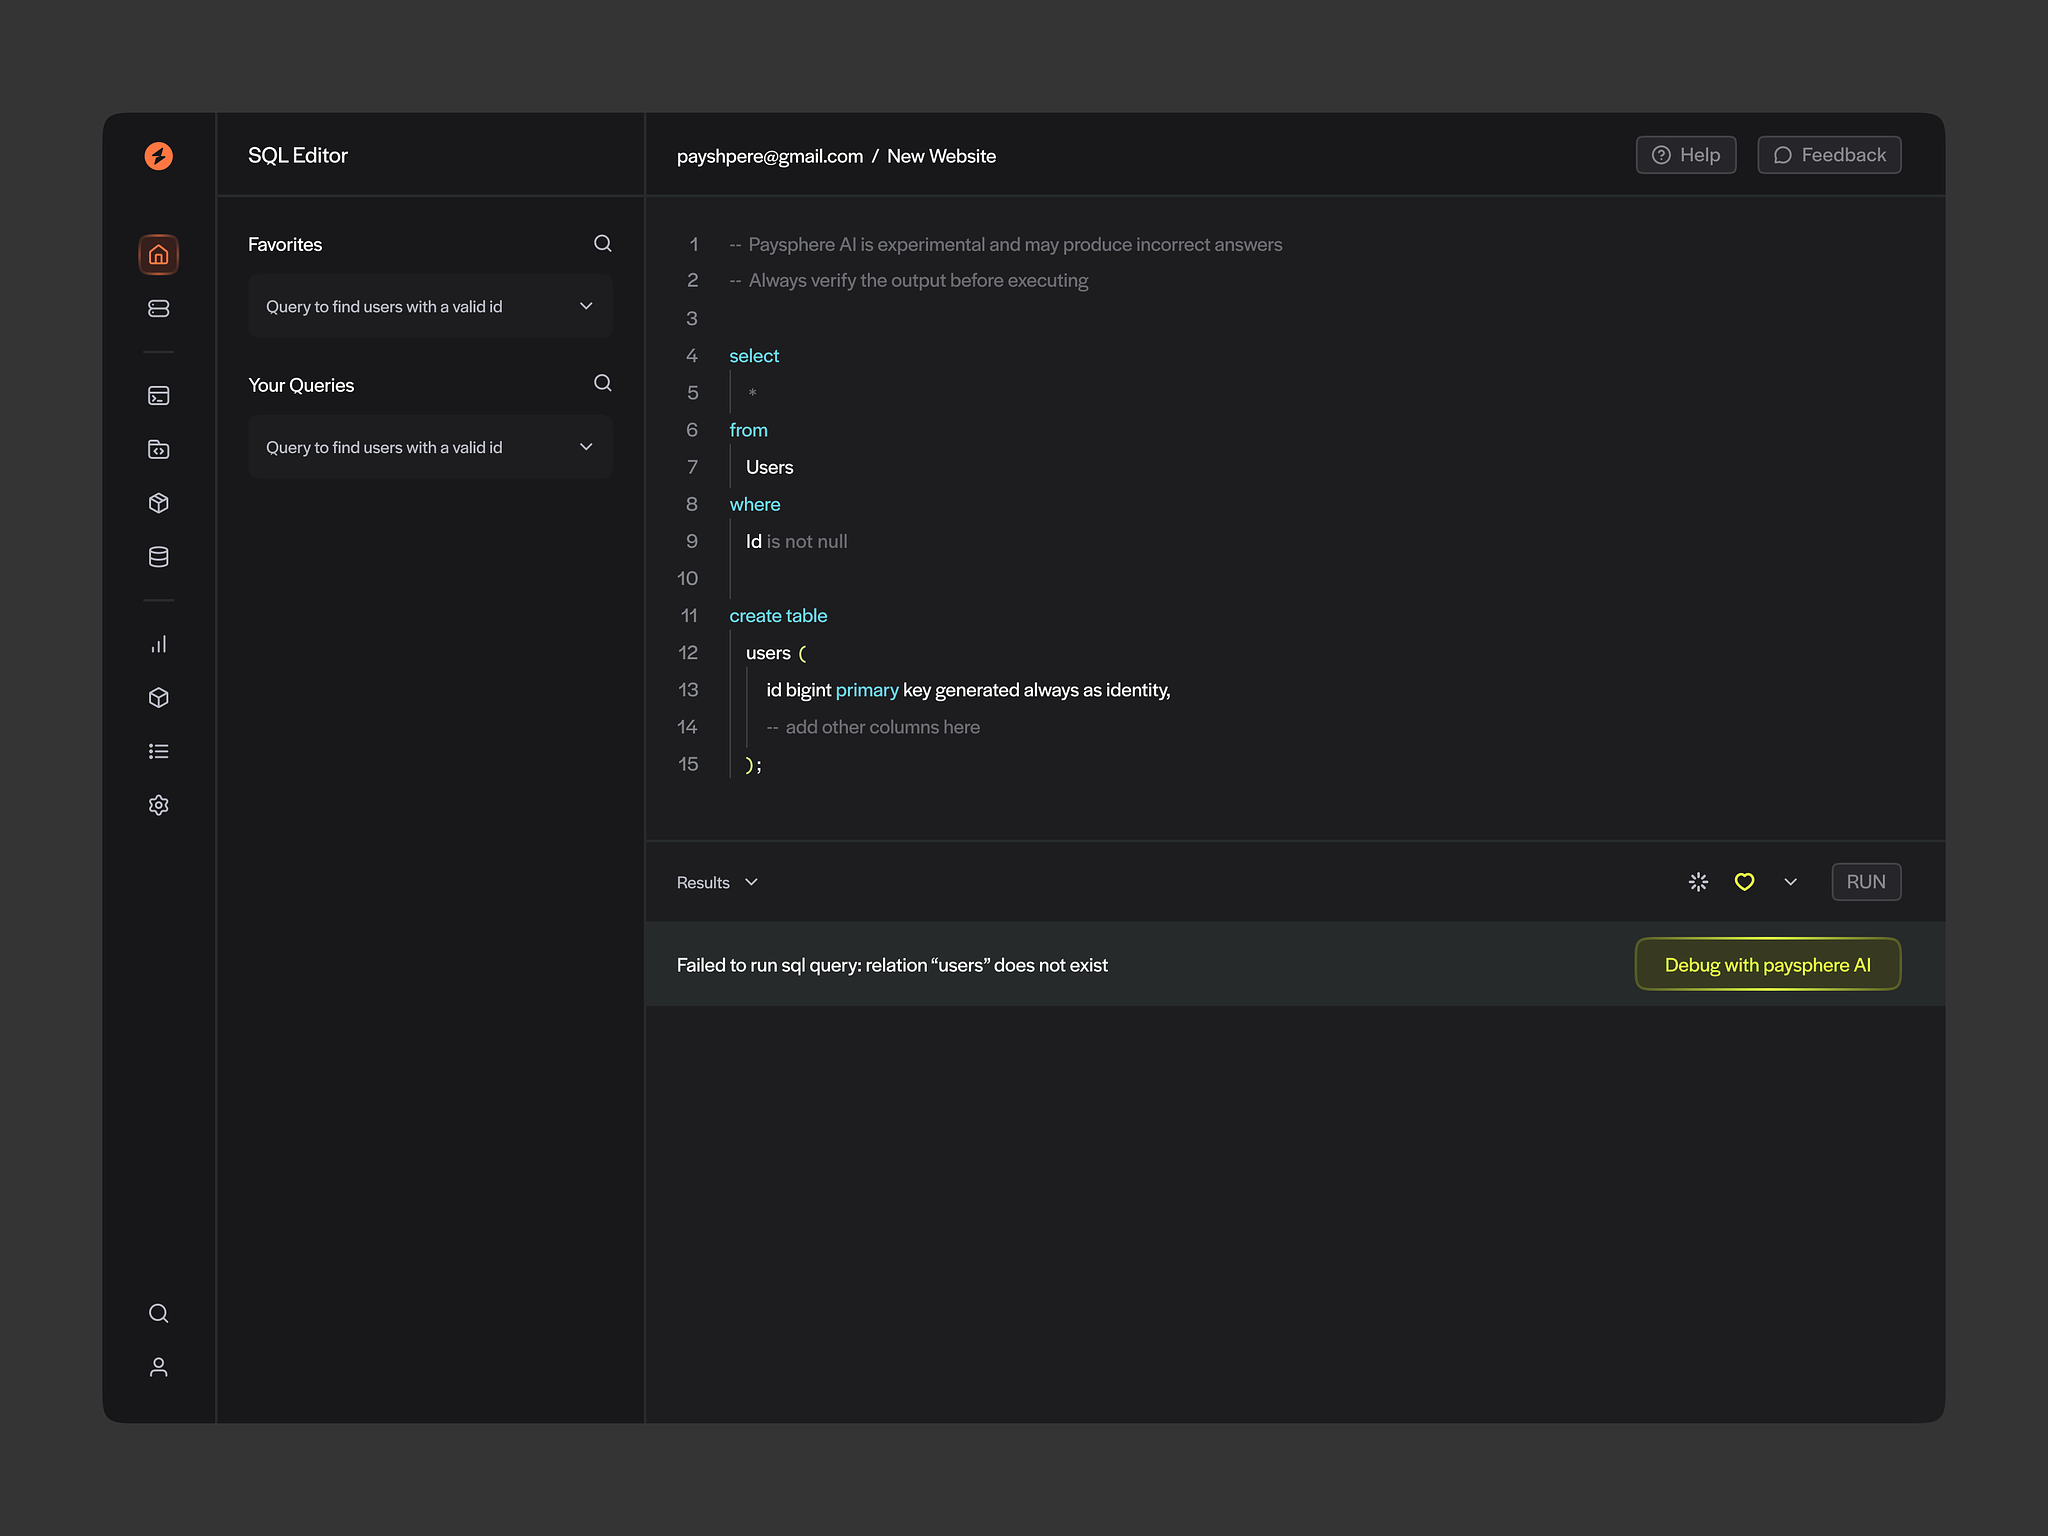Click the 'where' keyword on line 8
The height and width of the screenshot is (1536, 2048).
[754, 504]
